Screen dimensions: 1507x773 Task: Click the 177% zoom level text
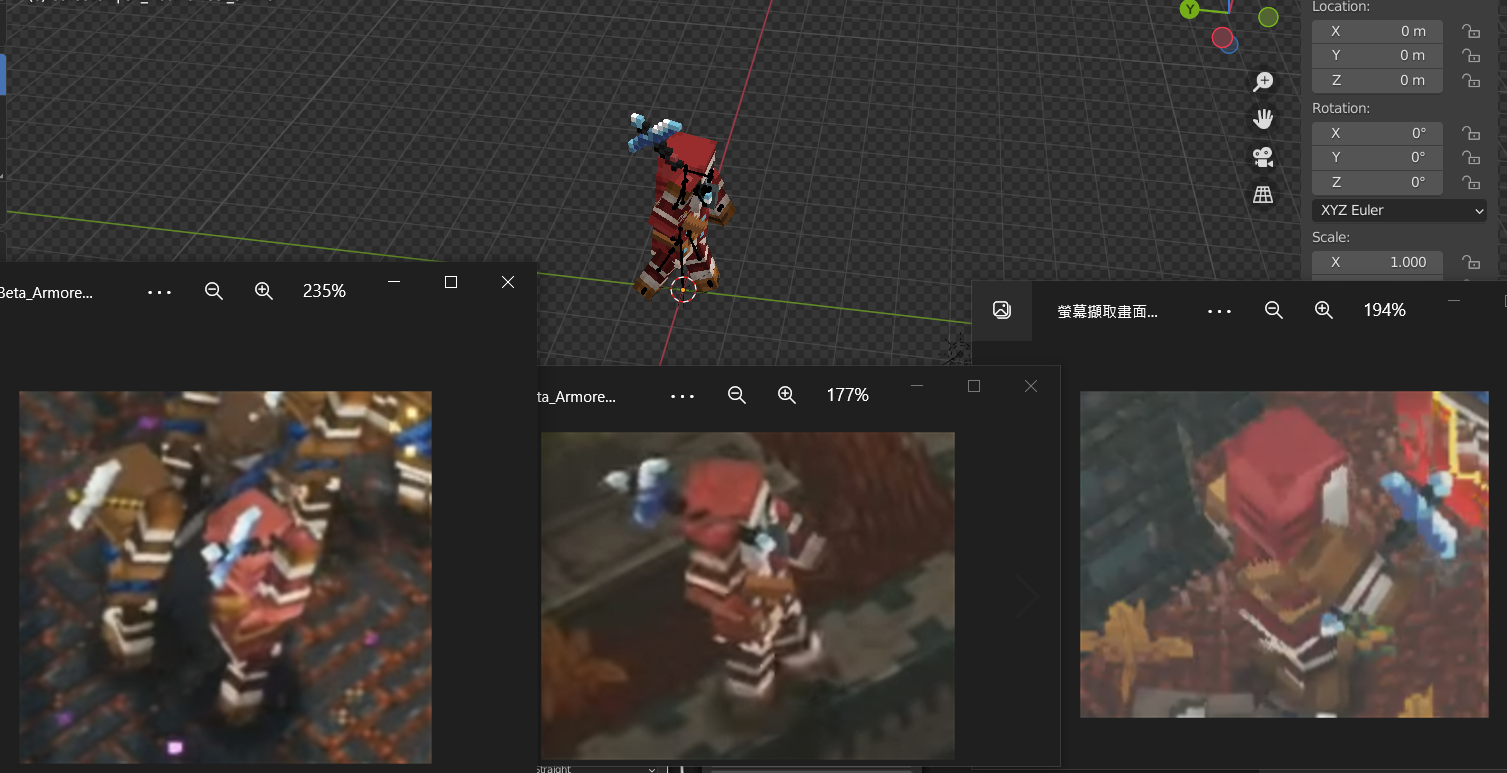point(847,395)
